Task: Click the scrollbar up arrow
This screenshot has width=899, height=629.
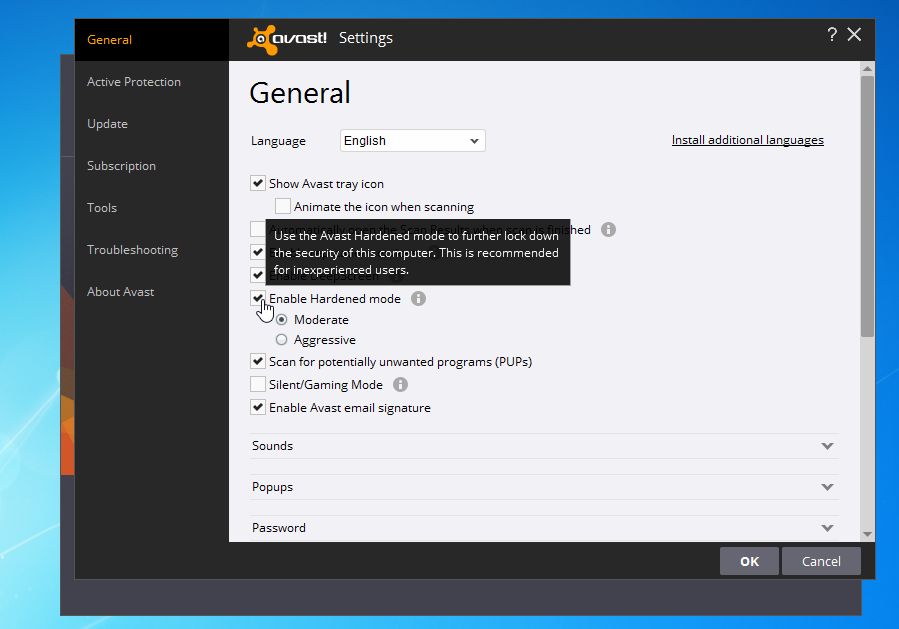Action: (x=867, y=68)
